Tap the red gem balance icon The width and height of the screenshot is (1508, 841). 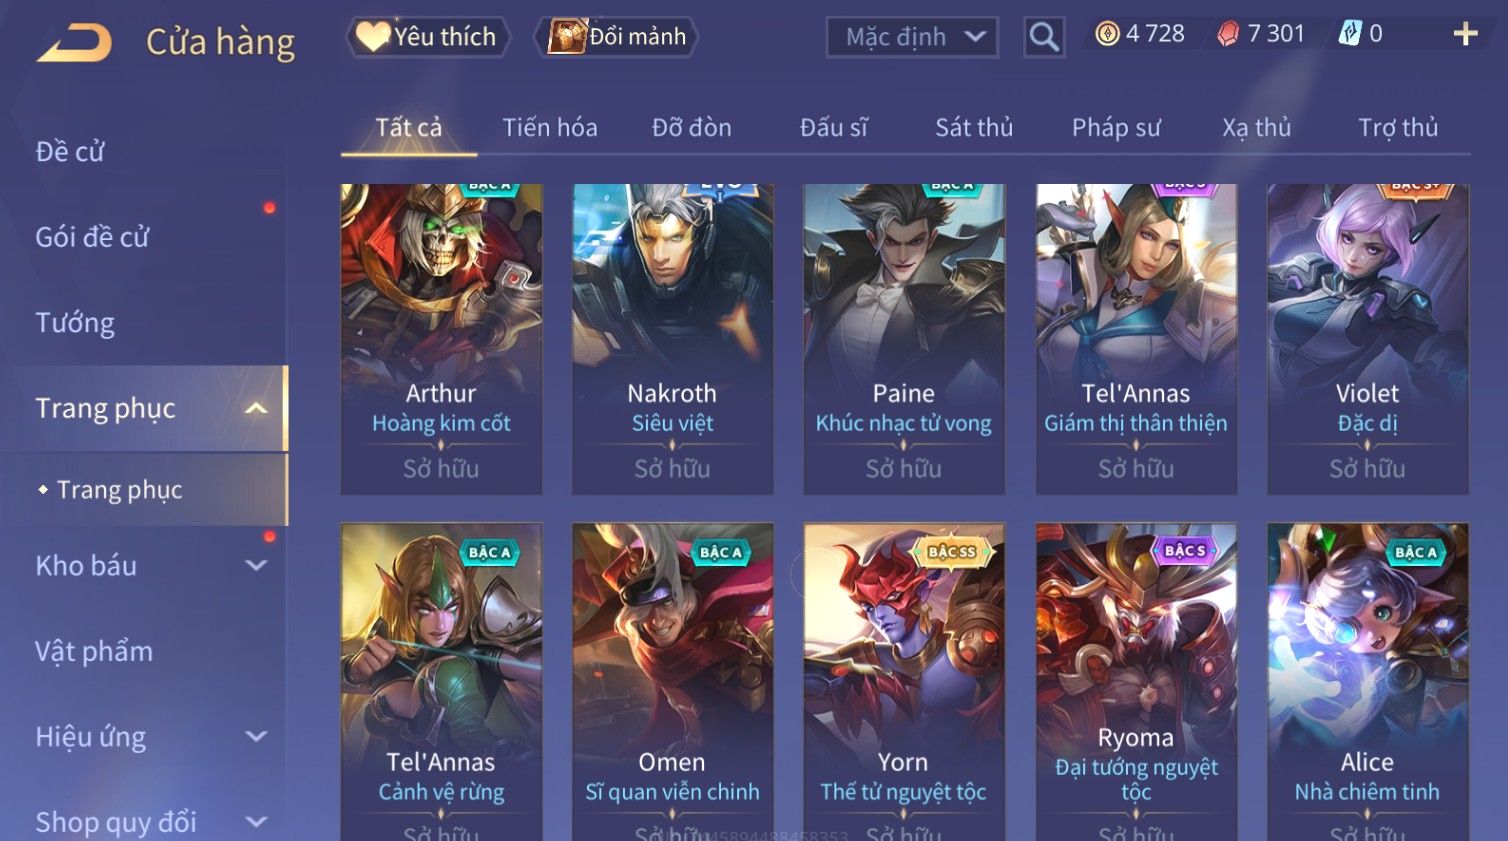(x=1228, y=34)
